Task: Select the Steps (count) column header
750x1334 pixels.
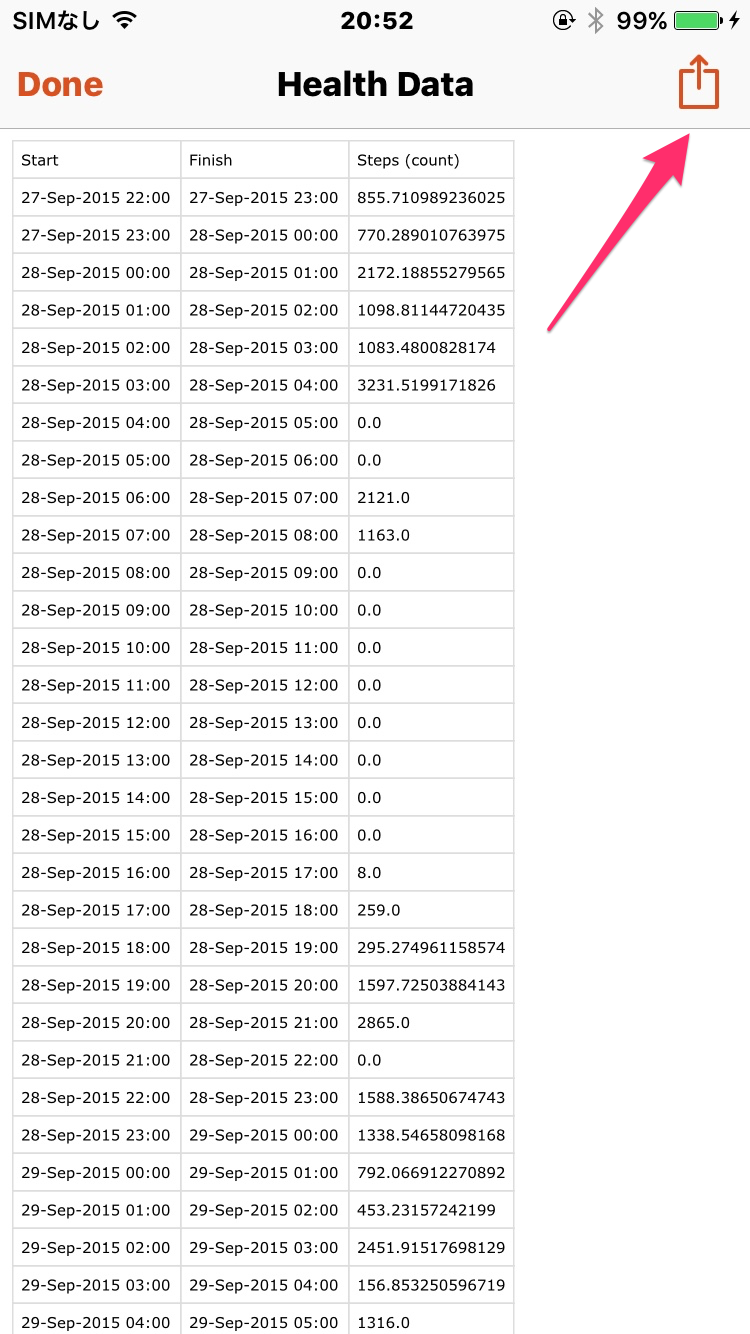Action: point(431,160)
